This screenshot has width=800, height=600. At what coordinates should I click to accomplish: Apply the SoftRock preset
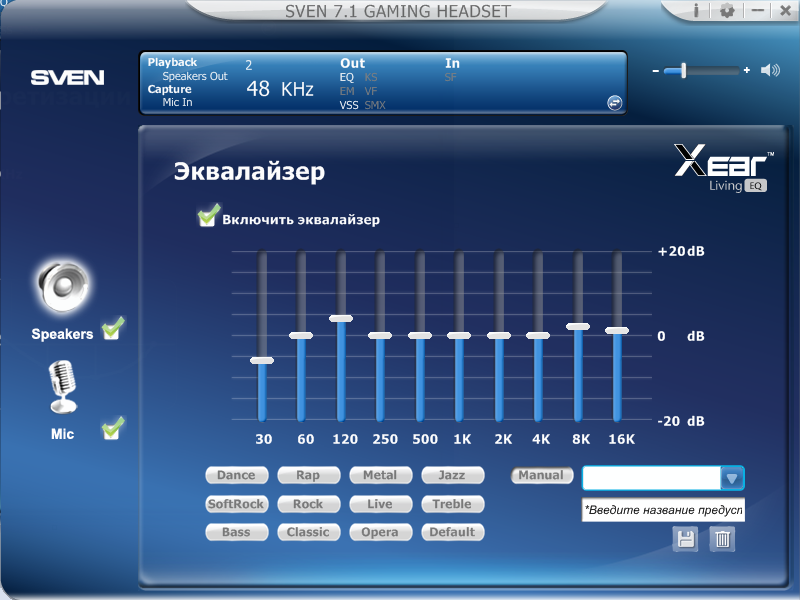pyautogui.click(x=237, y=504)
